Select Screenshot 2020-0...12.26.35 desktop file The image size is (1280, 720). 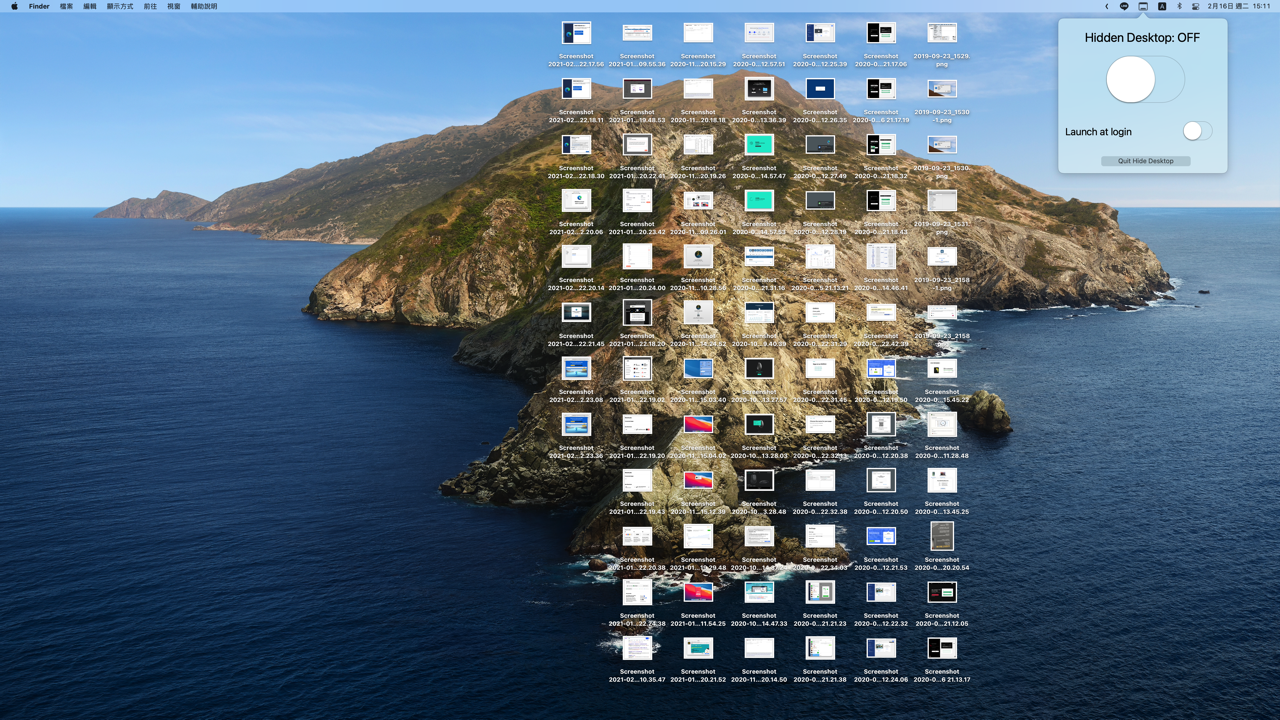[820, 101]
